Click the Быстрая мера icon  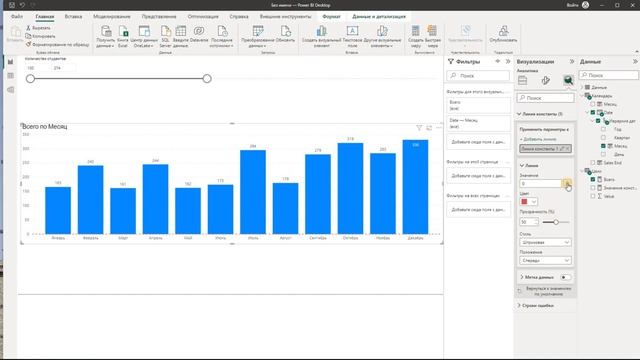click(432, 31)
